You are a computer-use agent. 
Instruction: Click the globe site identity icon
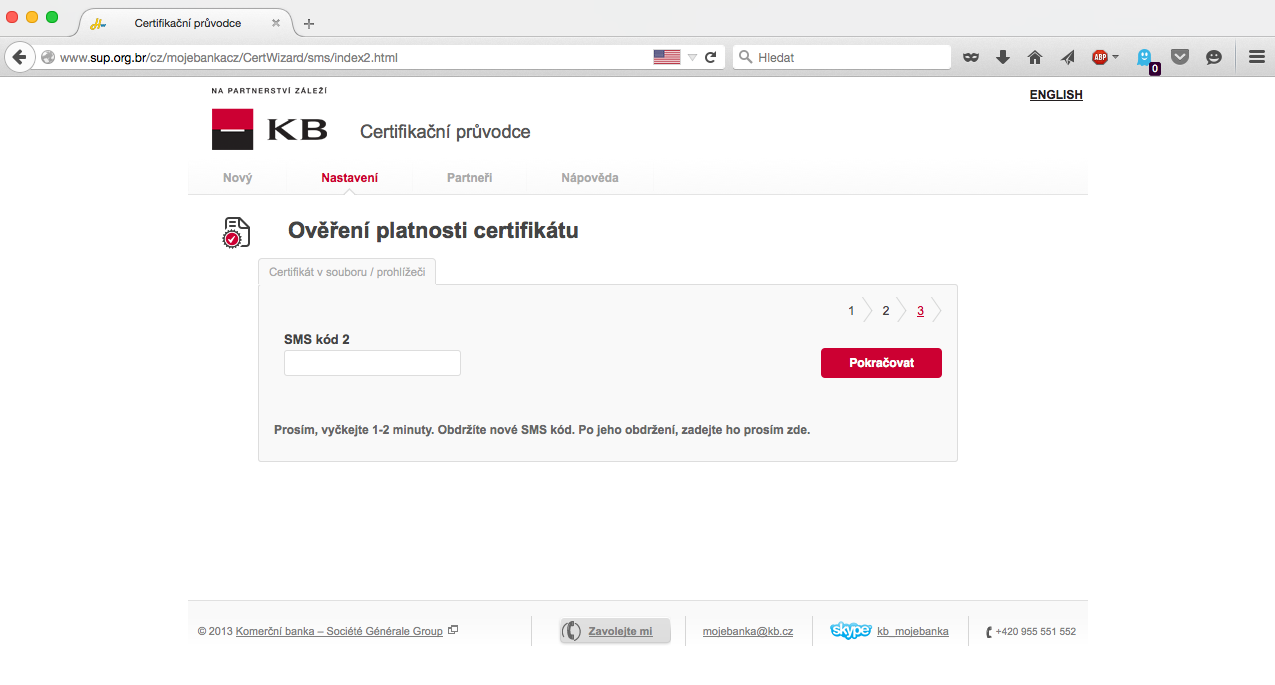click(47, 57)
